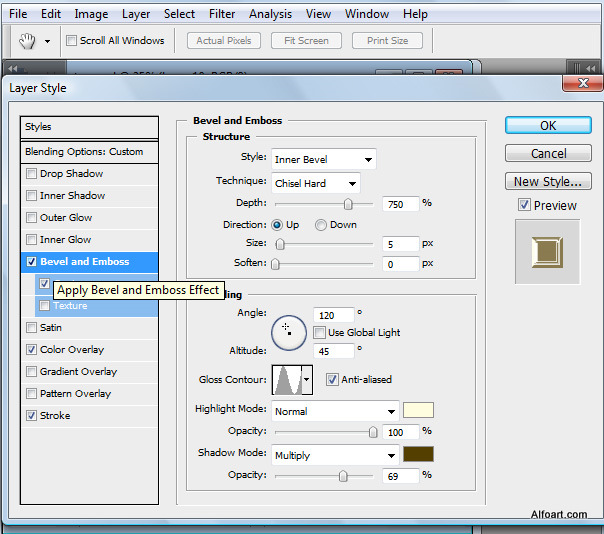Click the Depth slider handle
Image resolution: width=604 pixels, height=534 pixels.
point(348,203)
